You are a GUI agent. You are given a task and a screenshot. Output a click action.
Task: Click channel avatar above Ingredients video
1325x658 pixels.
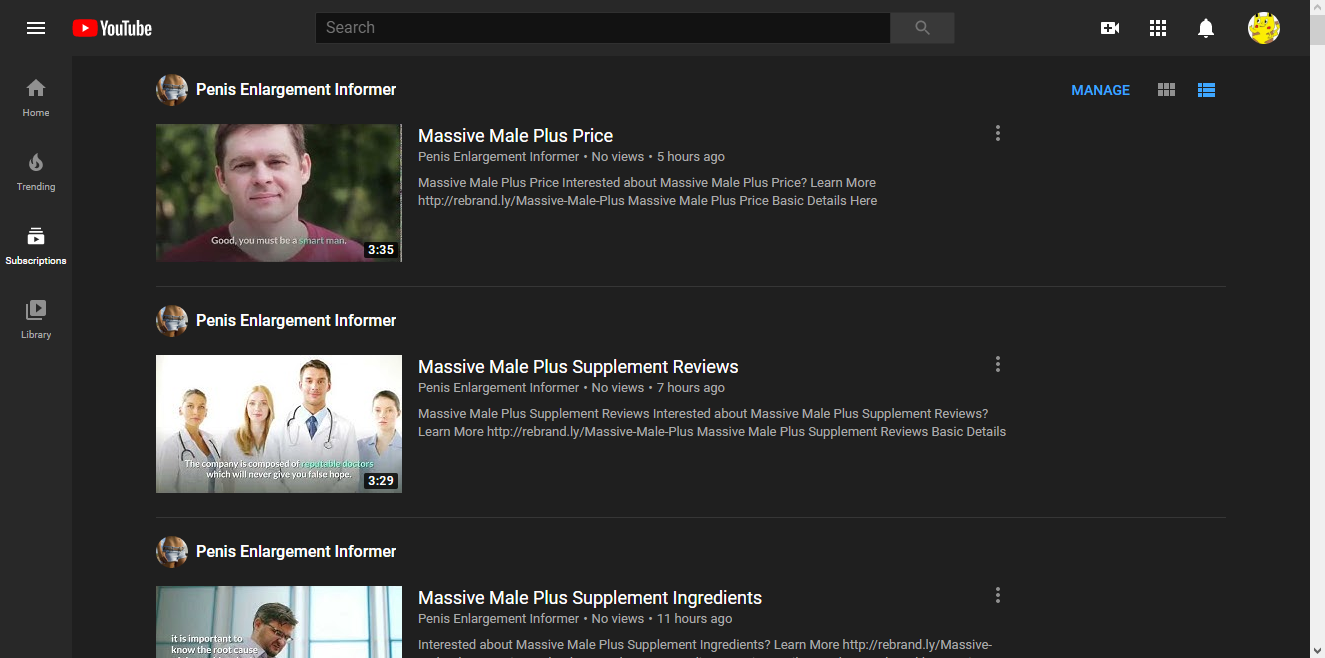click(172, 552)
